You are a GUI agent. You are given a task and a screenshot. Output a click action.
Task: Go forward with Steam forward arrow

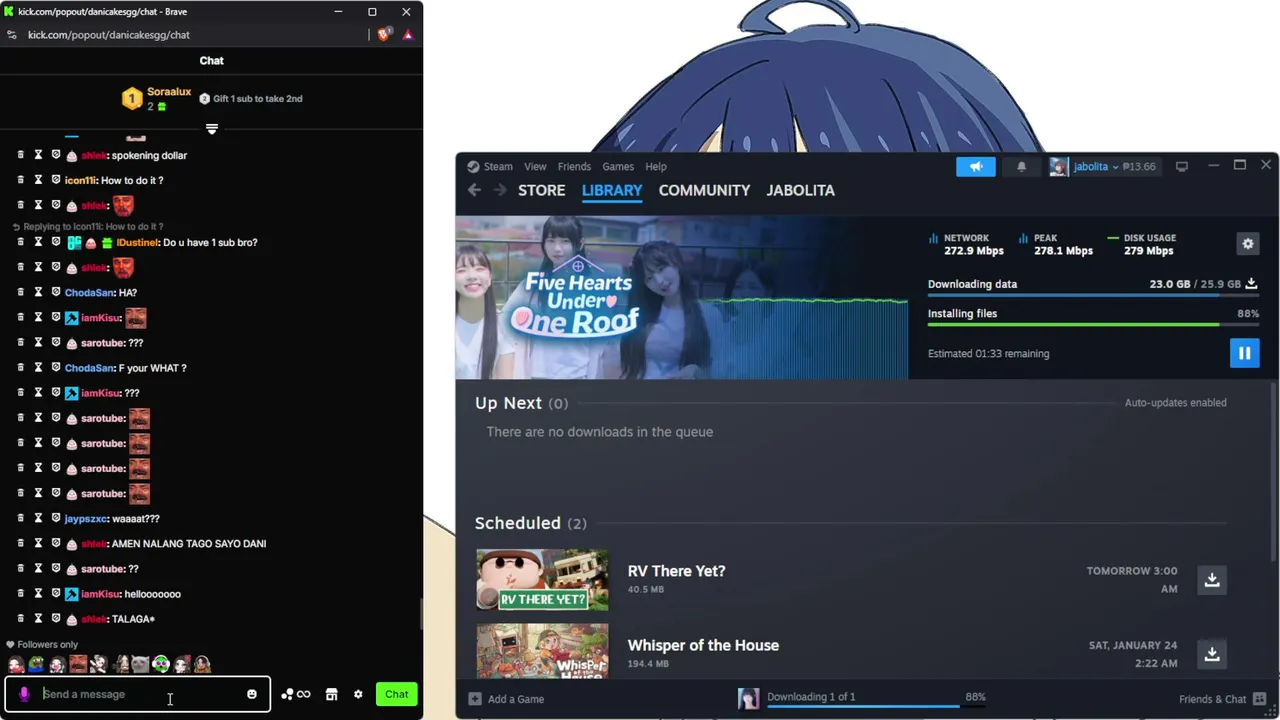(x=499, y=190)
